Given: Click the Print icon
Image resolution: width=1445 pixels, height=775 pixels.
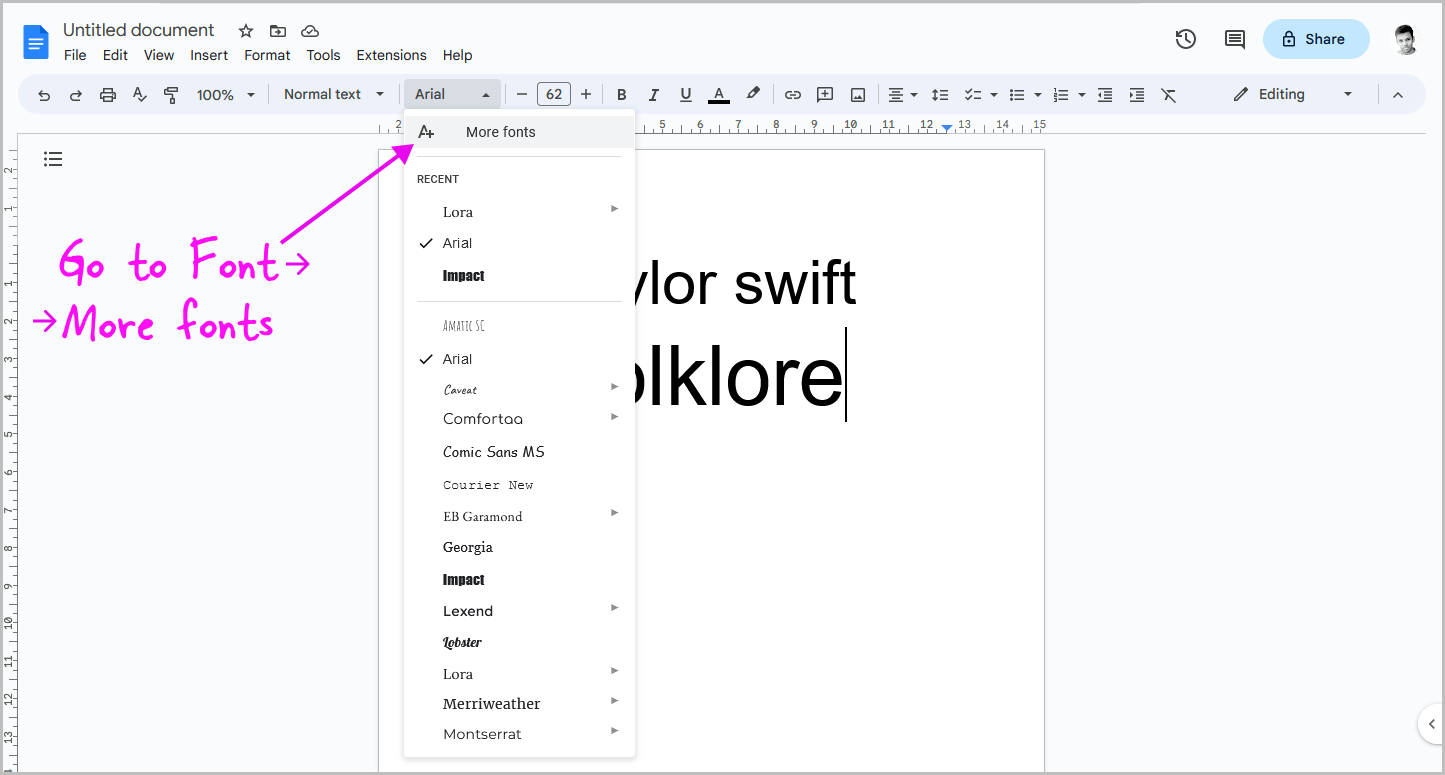Looking at the screenshot, I should tap(108, 95).
